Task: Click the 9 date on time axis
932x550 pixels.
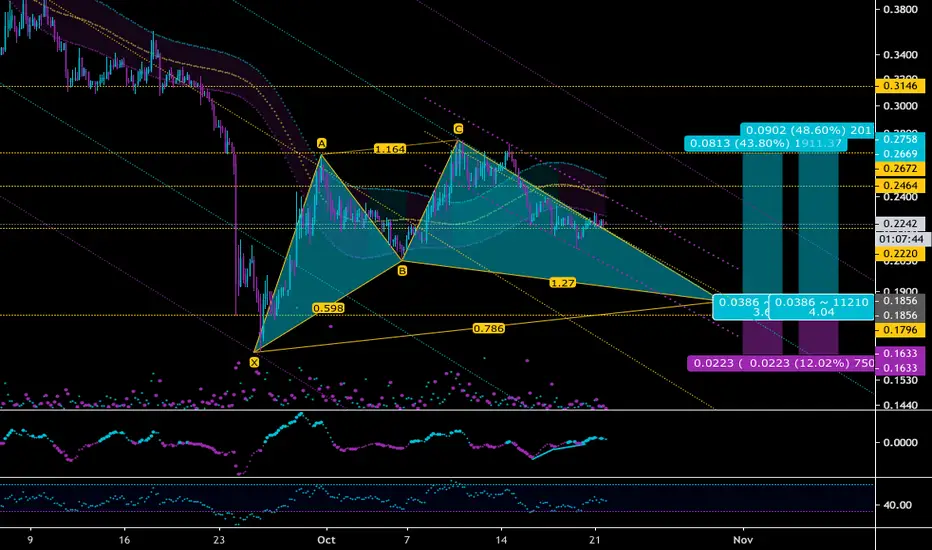Action: 30,540
